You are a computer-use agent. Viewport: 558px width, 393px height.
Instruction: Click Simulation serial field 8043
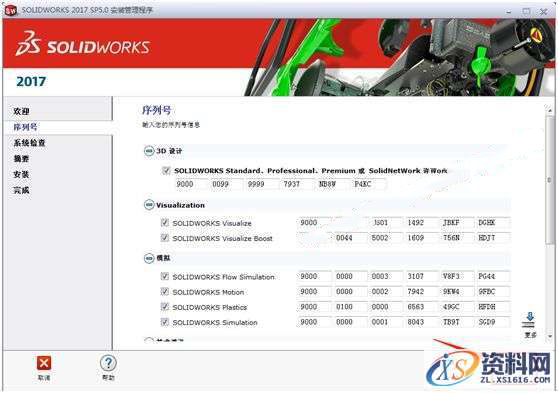coord(421,322)
